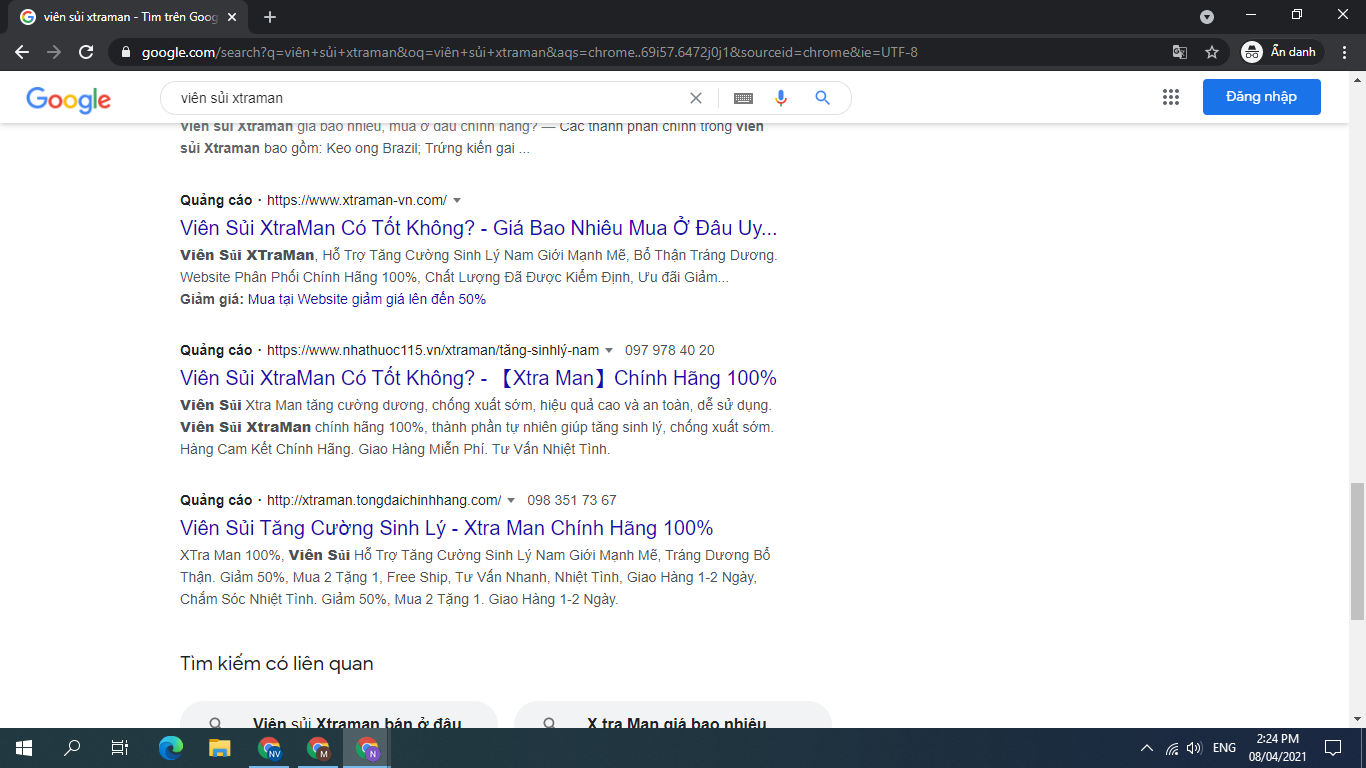Open the translate page icon
Screen dimensions: 1366x768
point(1180,52)
